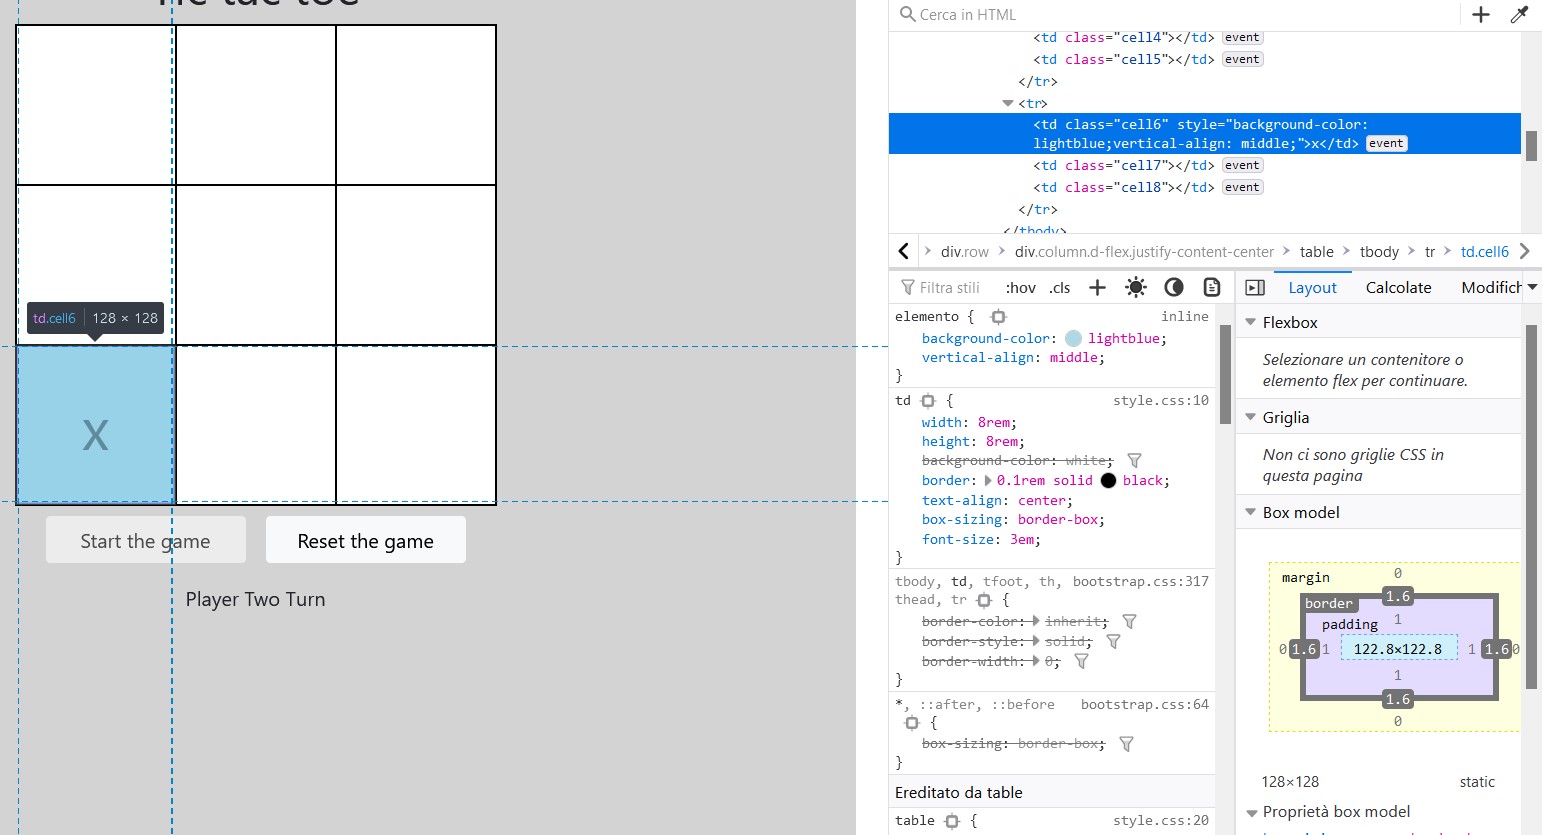This screenshot has width=1542, height=835.
Task: Toggle print media simulation
Action: tap(1212, 288)
